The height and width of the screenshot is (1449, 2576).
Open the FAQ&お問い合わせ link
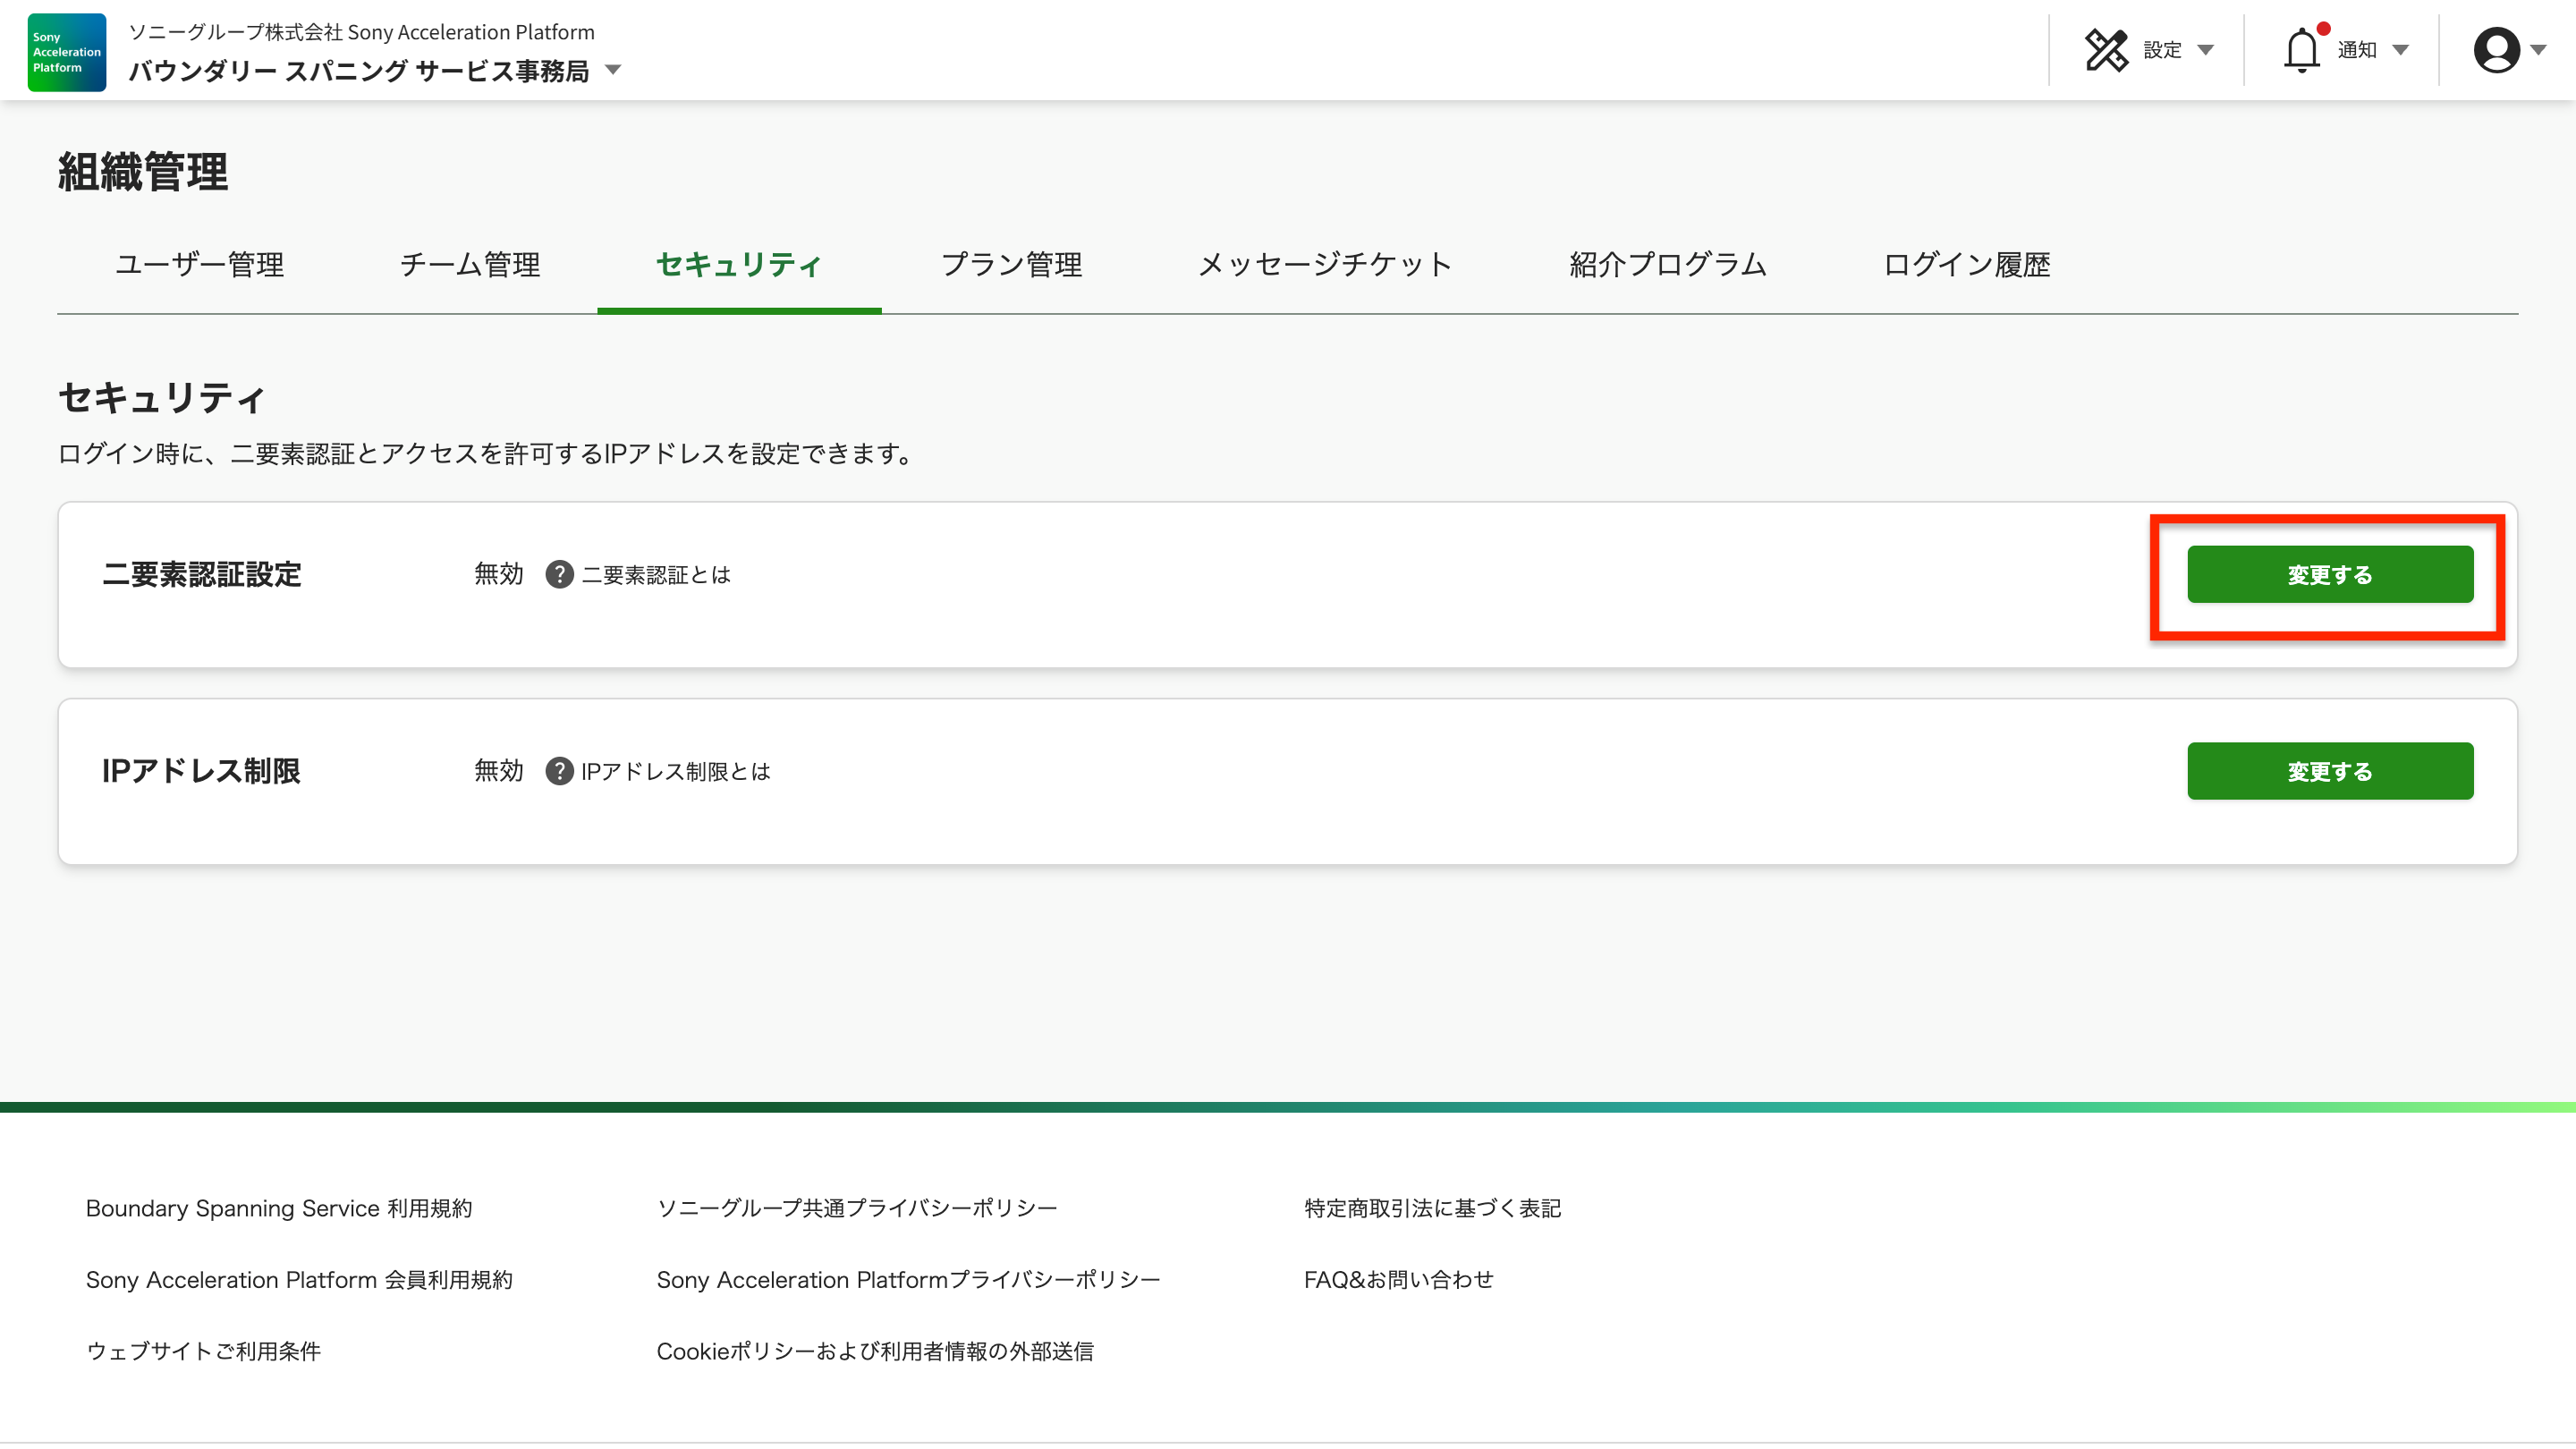(x=1398, y=1279)
